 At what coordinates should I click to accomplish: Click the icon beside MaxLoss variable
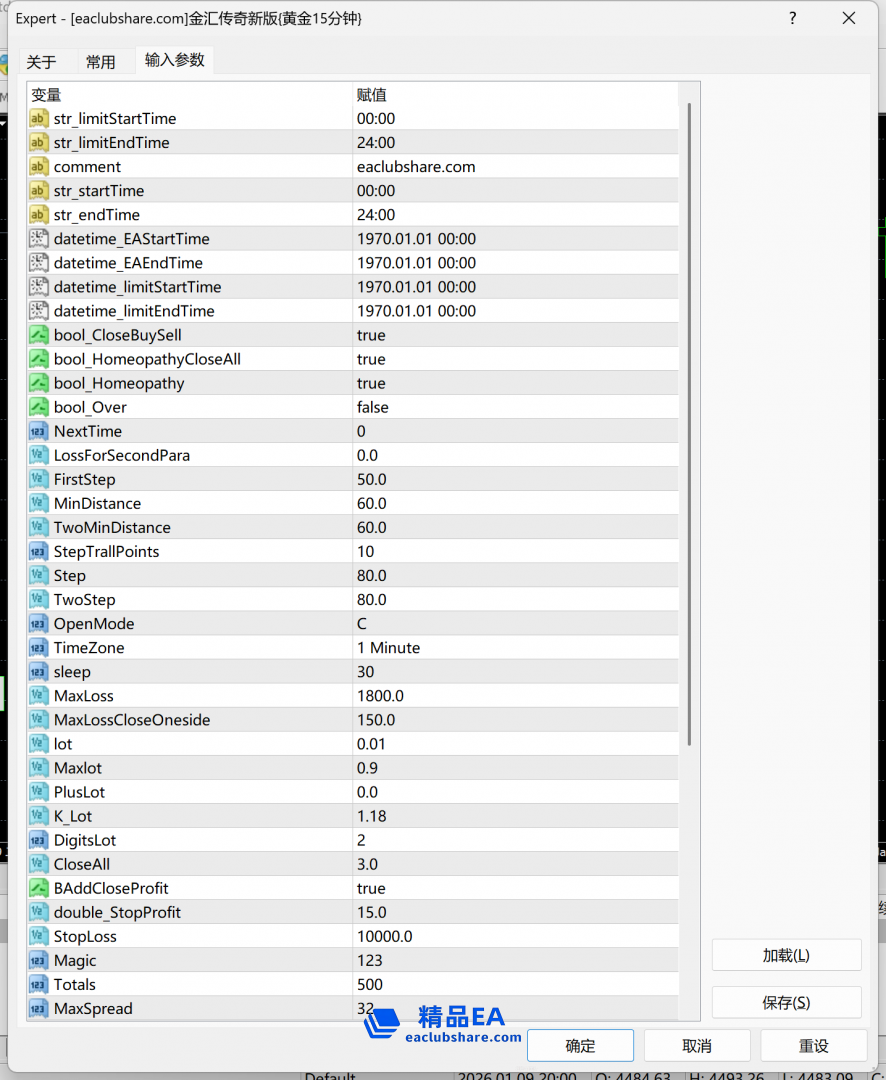coord(39,695)
